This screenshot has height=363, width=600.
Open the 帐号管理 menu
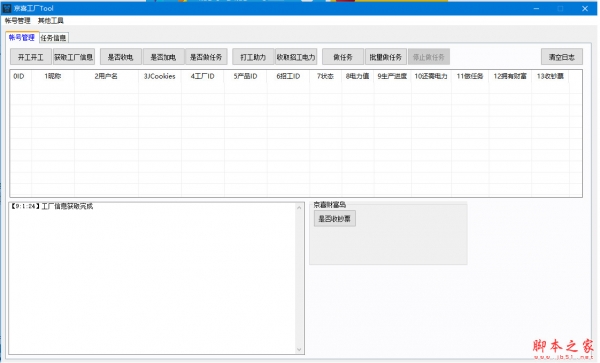[x=18, y=21]
